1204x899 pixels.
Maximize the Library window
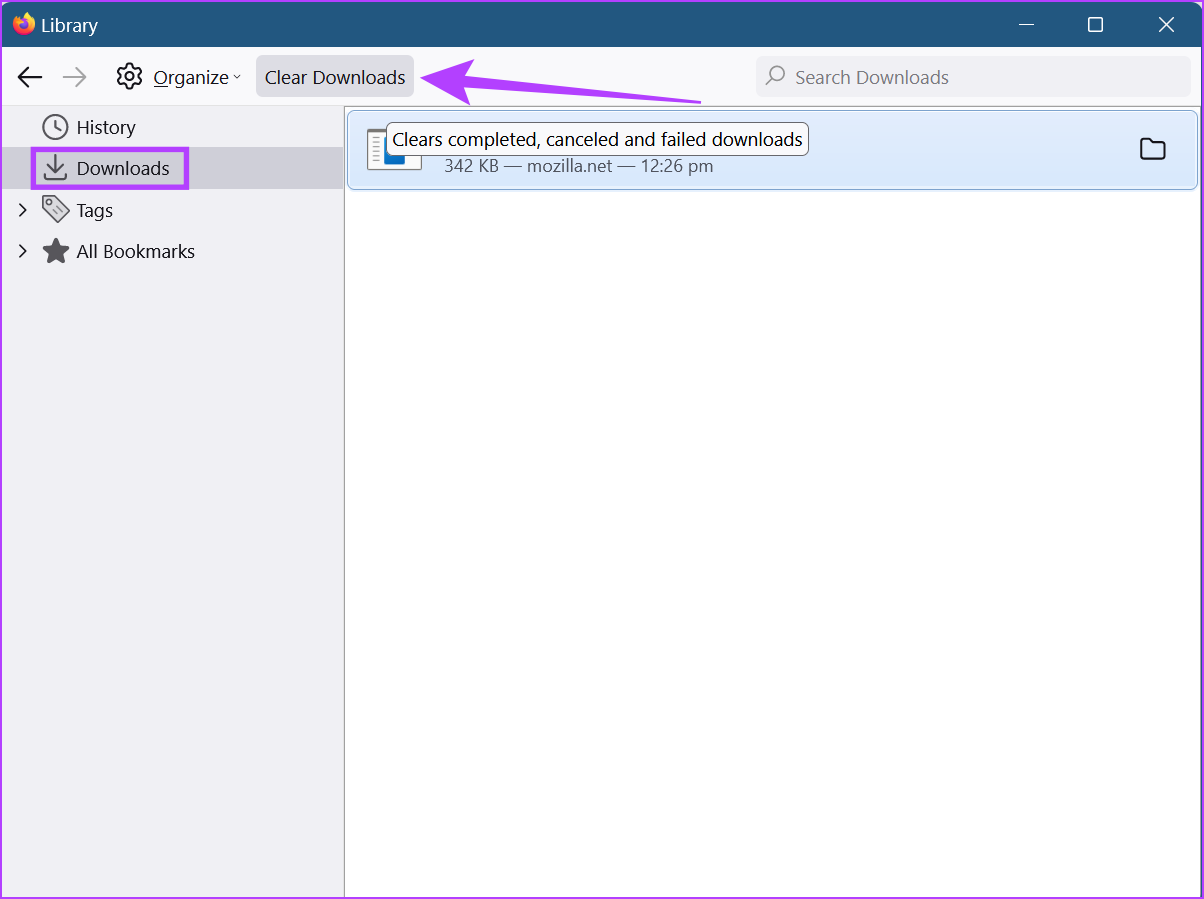point(1095,24)
